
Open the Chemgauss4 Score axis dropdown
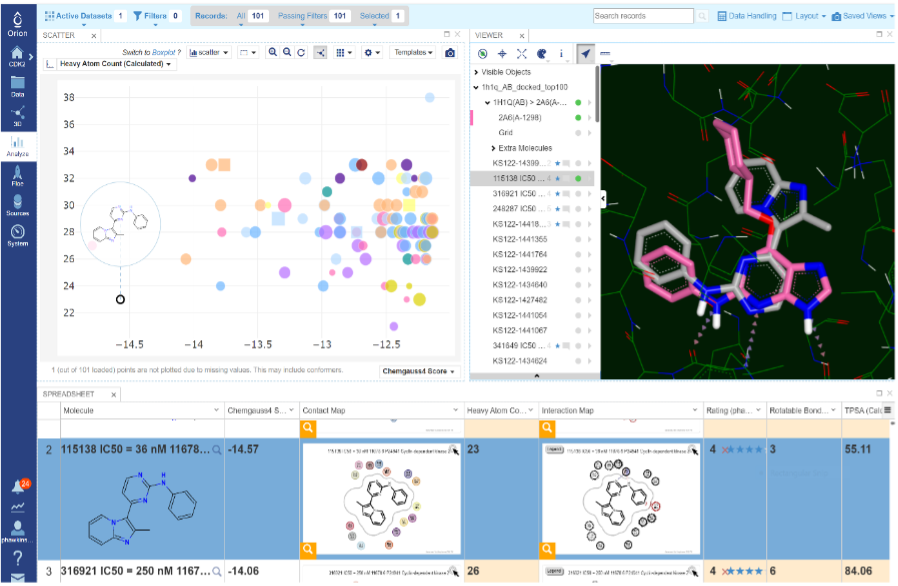pyautogui.click(x=417, y=369)
